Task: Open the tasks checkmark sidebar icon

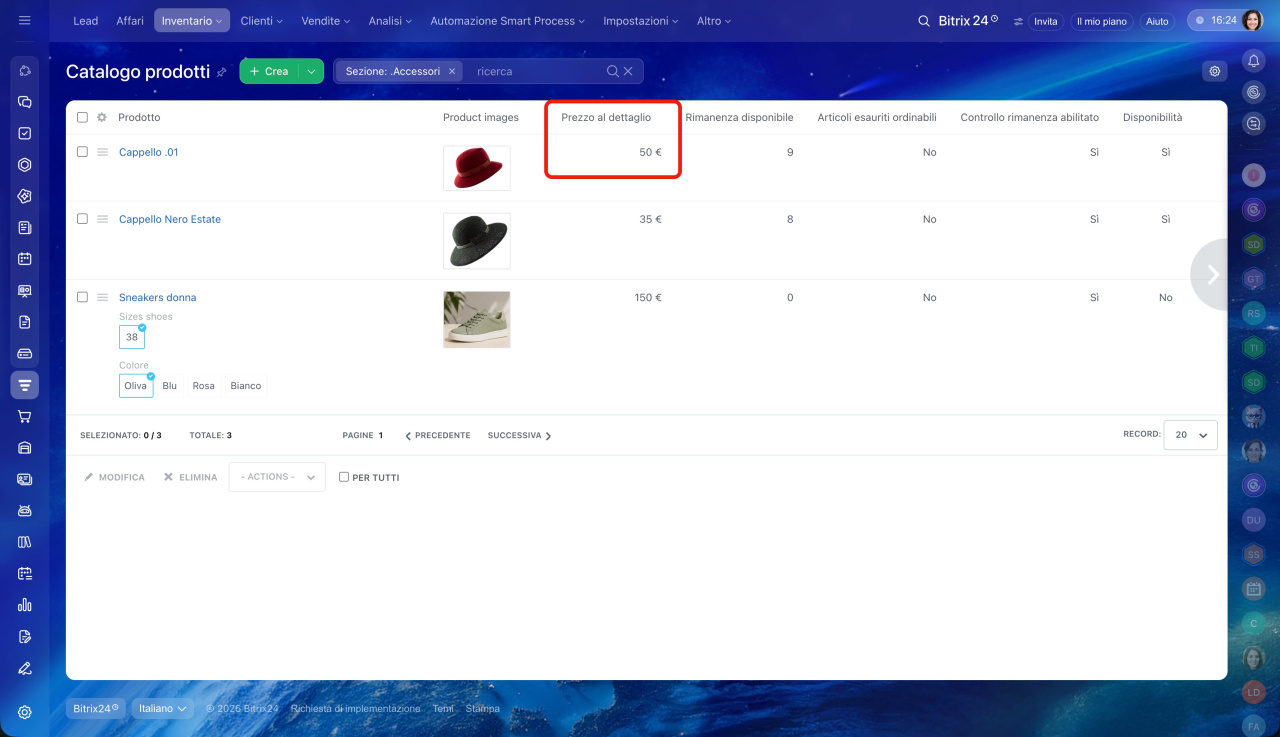Action: (x=25, y=133)
